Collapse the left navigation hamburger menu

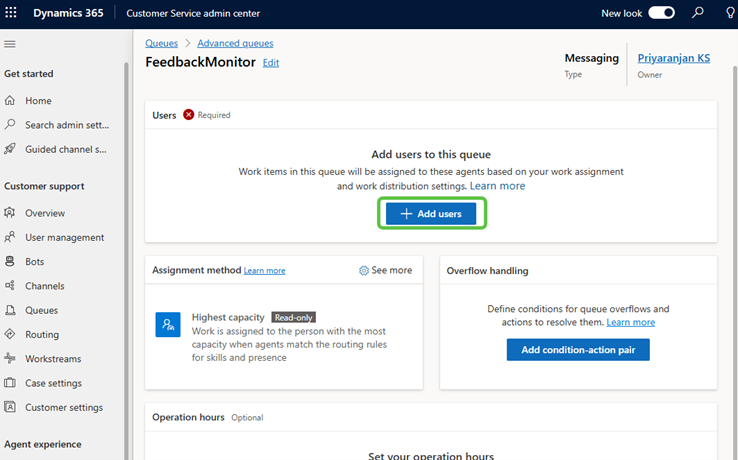[x=10, y=45]
